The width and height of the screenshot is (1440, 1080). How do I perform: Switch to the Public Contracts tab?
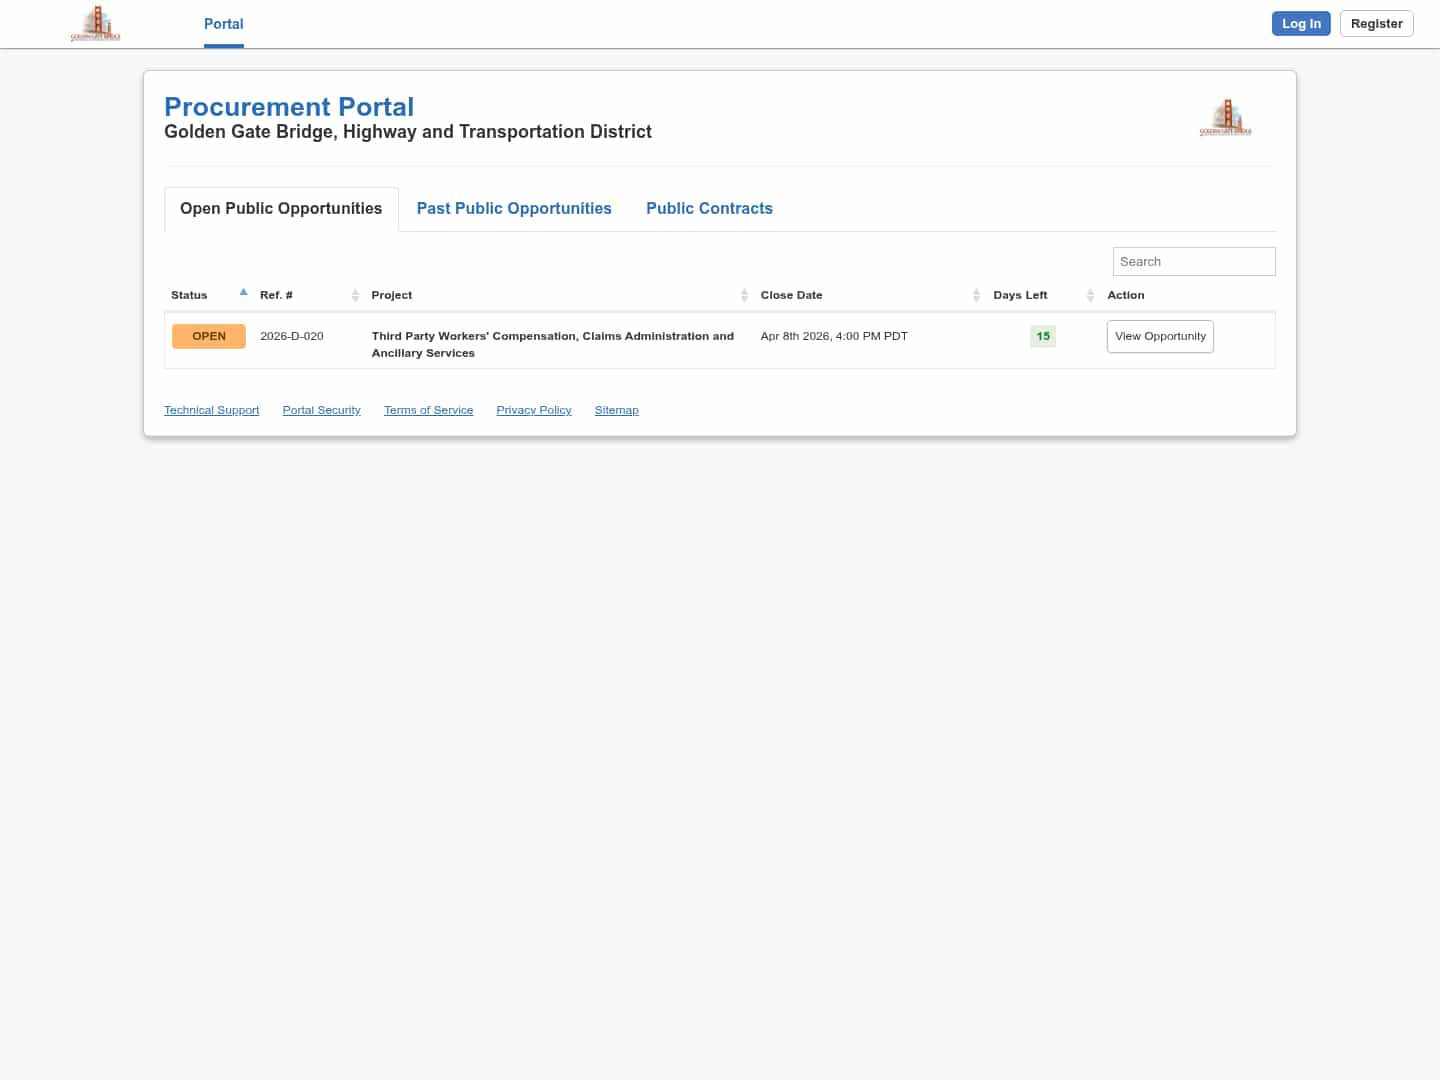tap(709, 208)
